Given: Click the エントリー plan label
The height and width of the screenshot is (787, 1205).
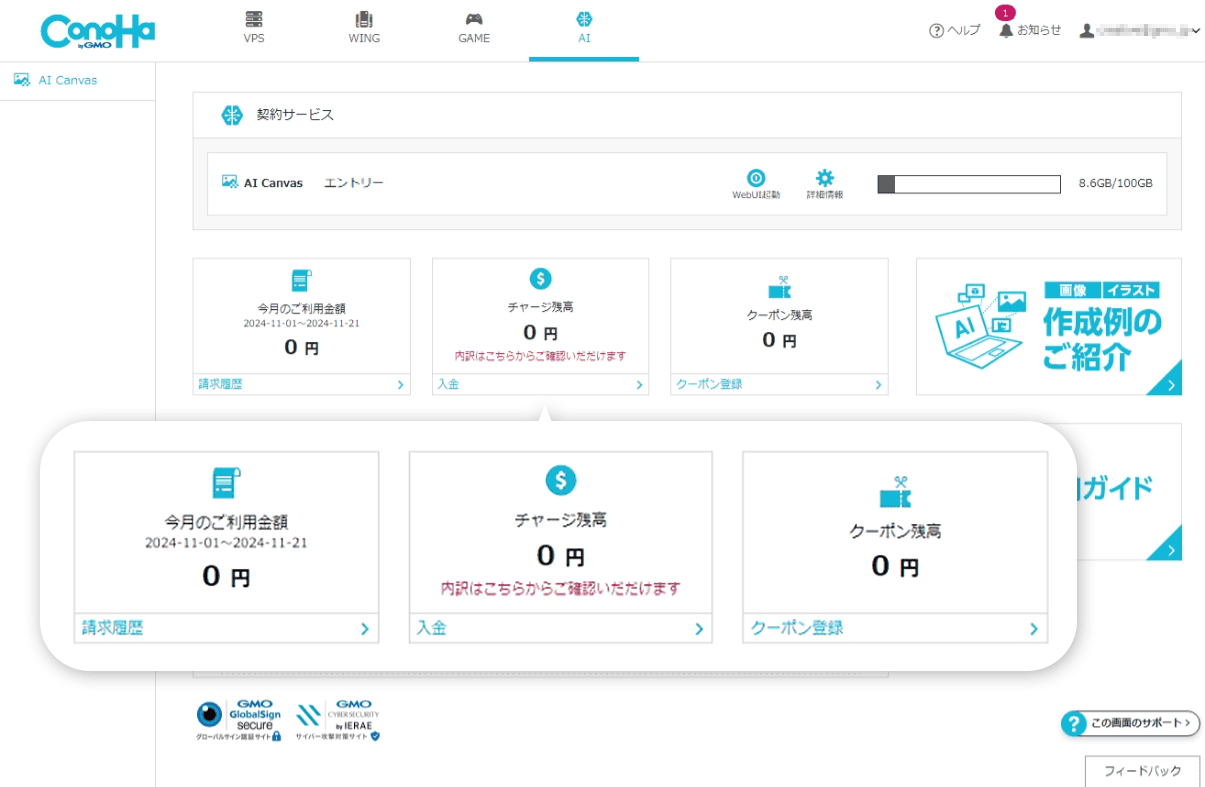Looking at the screenshot, I should [354, 183].
